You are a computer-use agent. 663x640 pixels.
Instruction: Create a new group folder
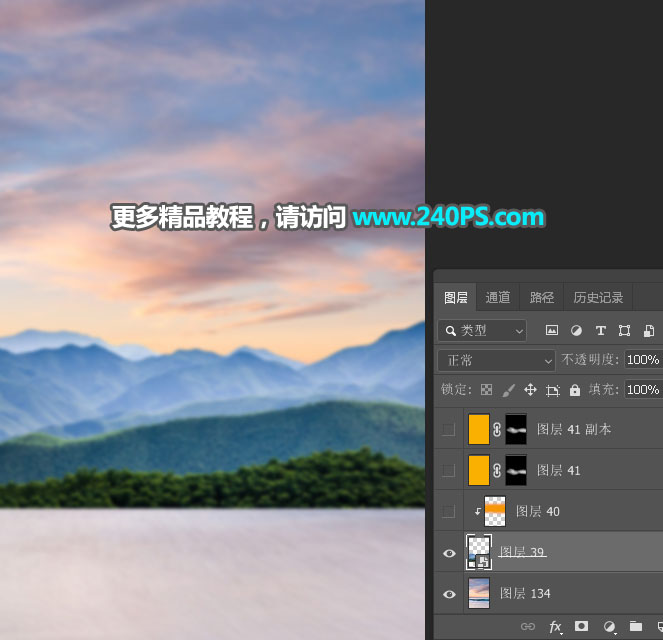click(x=636, y=626)
